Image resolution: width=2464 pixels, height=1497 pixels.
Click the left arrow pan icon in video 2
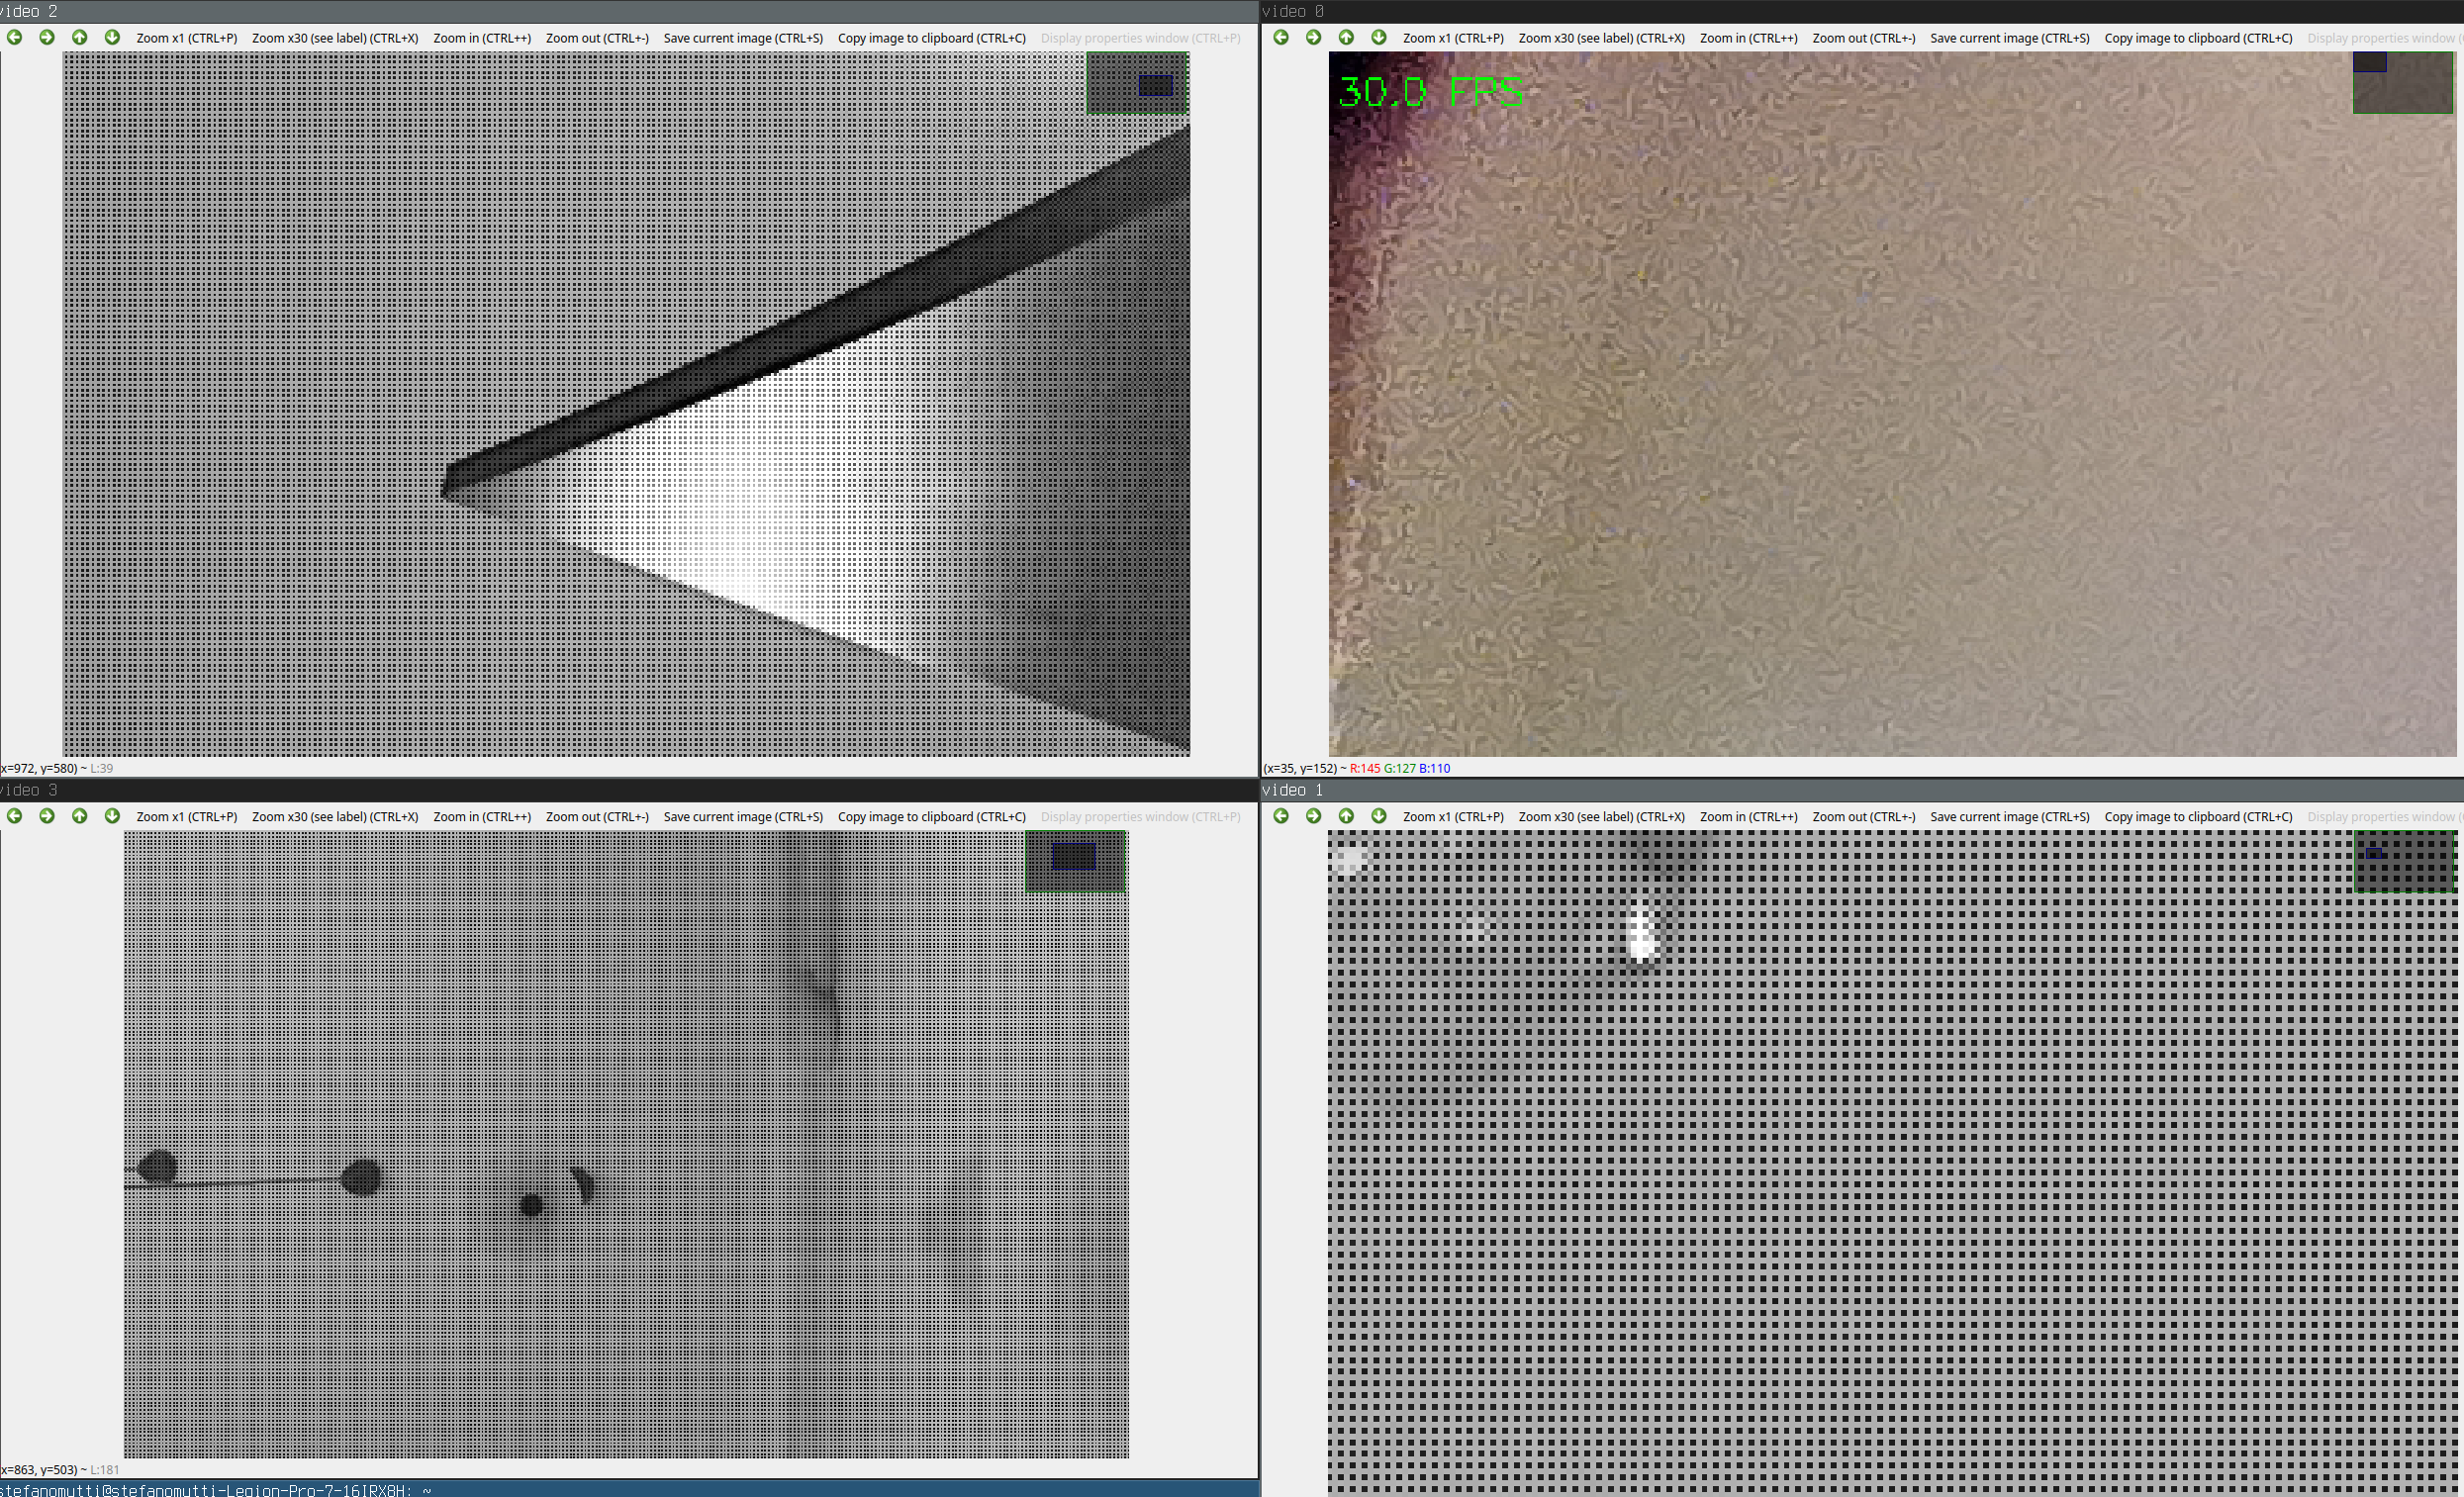click(14, 37)
